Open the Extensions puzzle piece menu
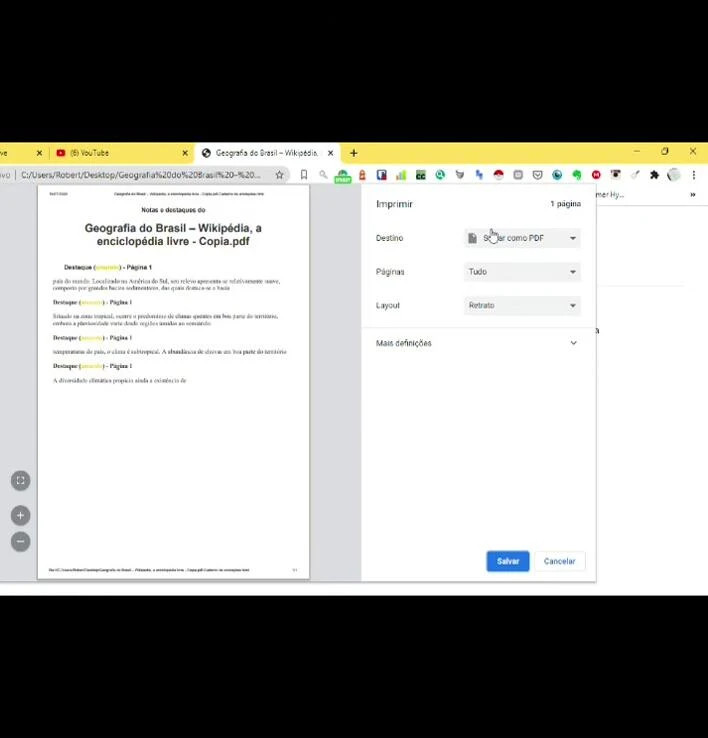The image size is (708, 738). 654,175
